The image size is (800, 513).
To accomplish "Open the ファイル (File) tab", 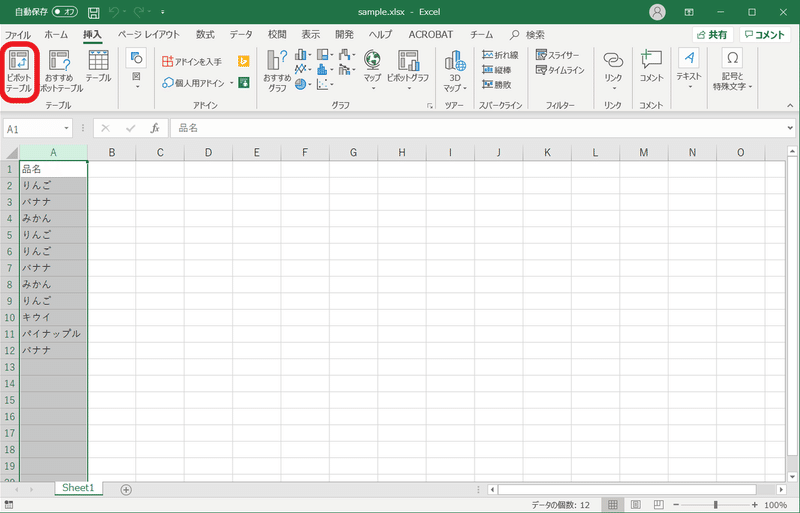I will [18, 35].
